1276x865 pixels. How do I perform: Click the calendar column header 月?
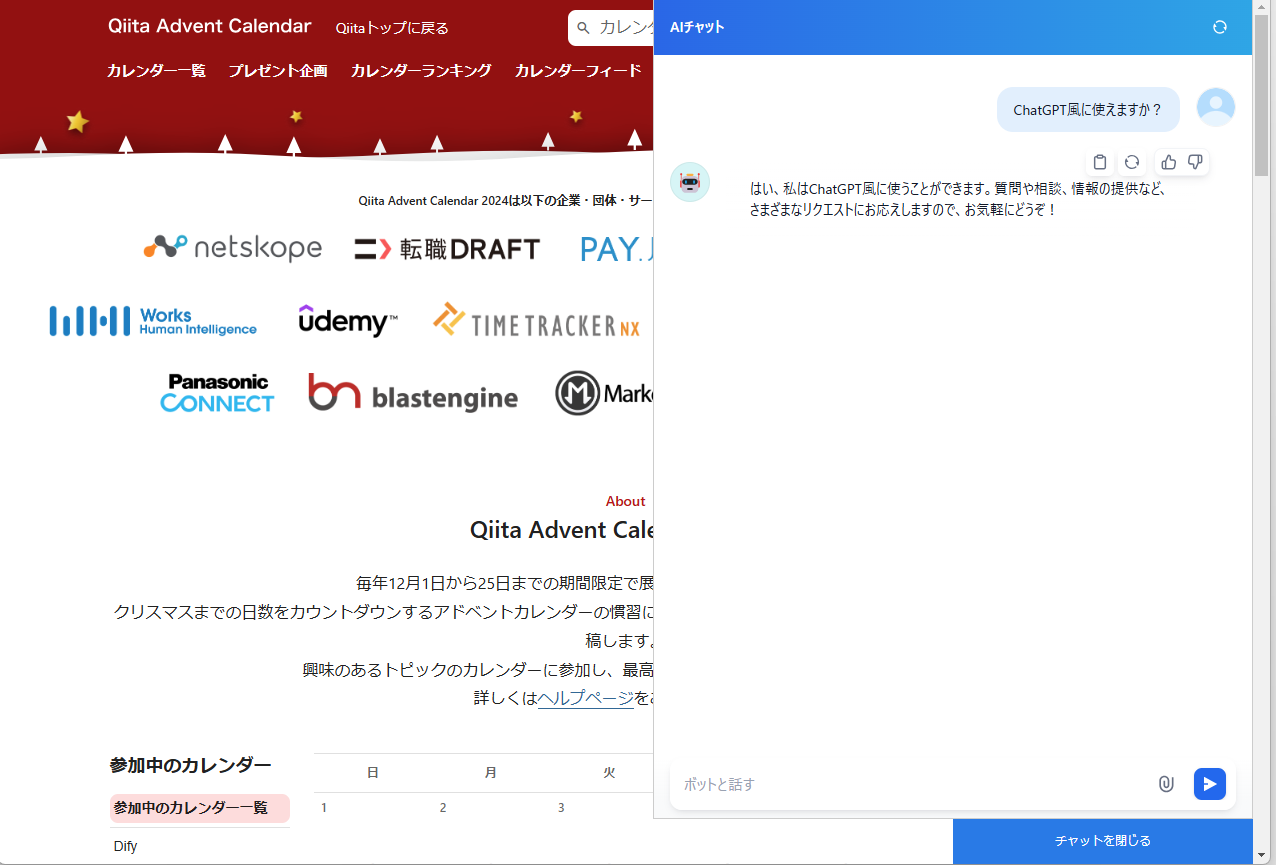(x=490, y=773)
